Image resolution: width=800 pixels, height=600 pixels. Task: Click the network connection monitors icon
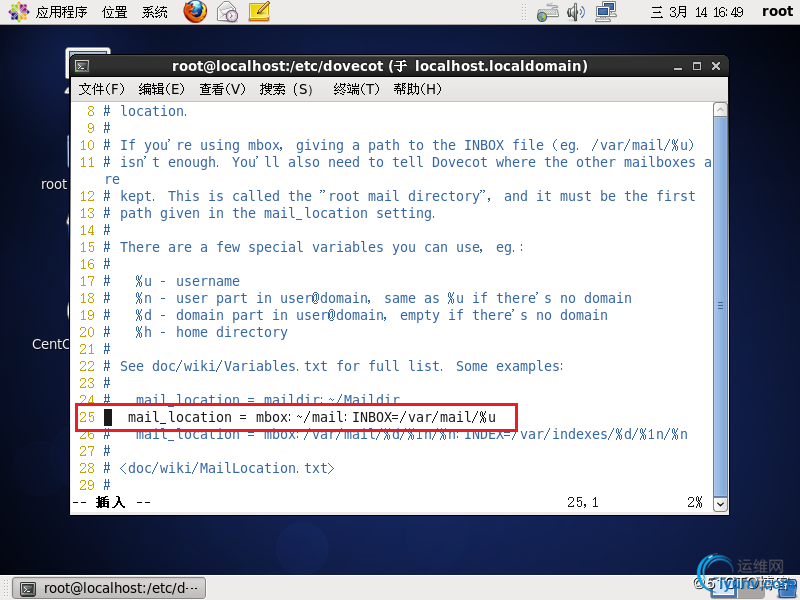(606, 11)
